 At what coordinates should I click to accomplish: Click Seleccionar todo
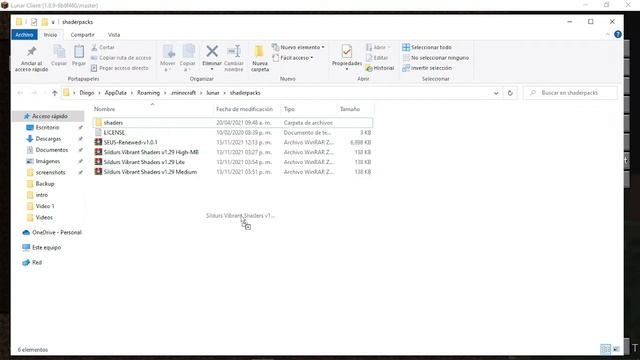[x=427, y=47]
